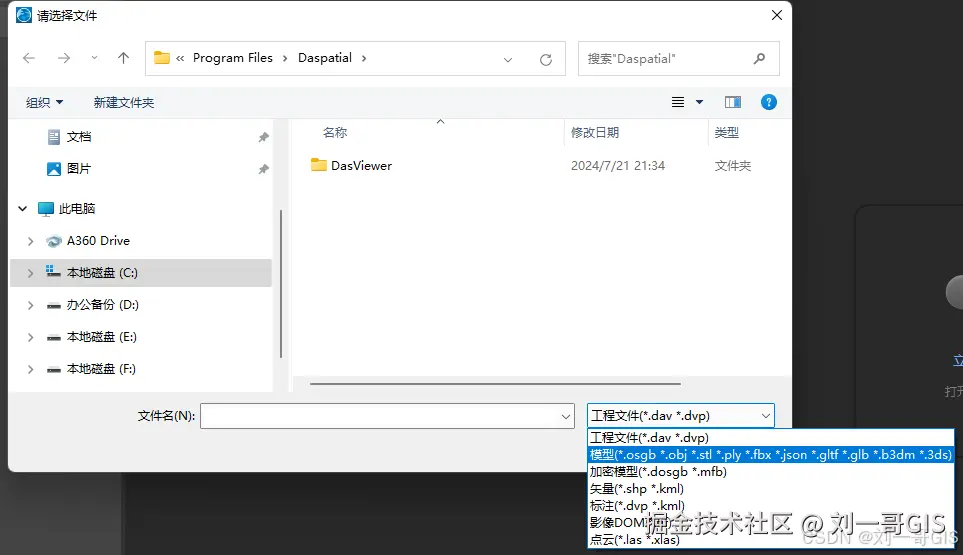Go forward with the right arrow
The image size is (963, 555).
point(64,58)
